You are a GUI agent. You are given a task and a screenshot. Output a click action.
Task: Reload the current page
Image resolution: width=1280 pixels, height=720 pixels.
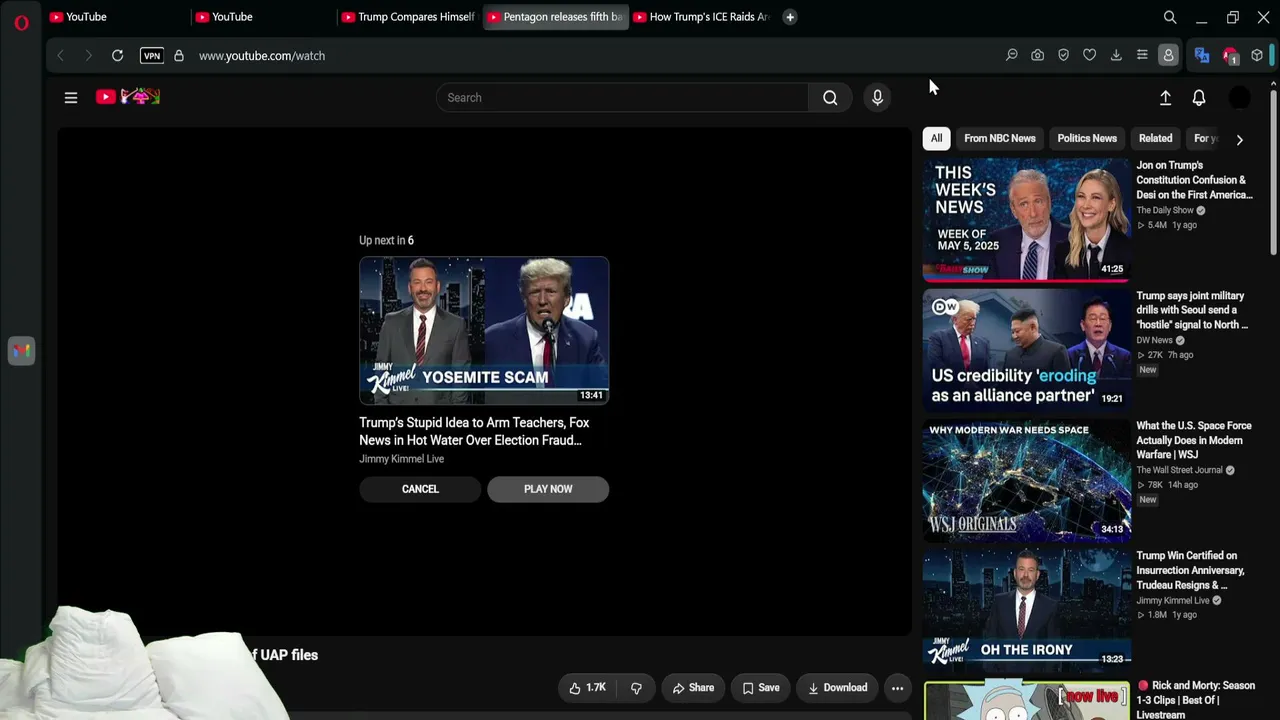(117, 56)
